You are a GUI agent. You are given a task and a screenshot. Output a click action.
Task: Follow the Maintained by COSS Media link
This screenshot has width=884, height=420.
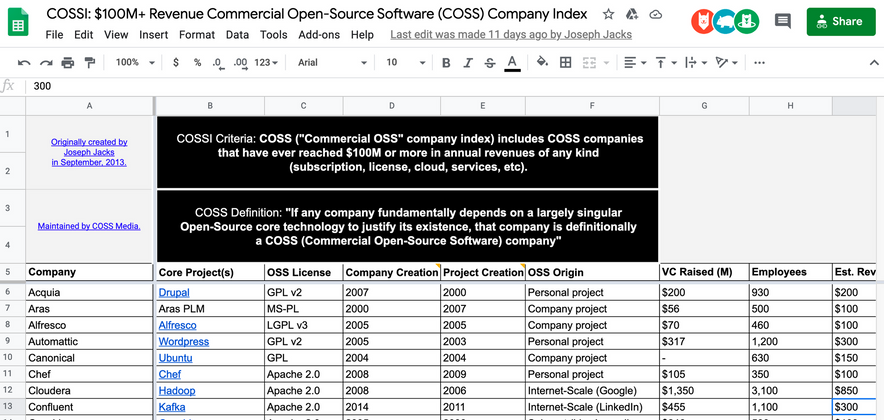click(x=89, y=226)
